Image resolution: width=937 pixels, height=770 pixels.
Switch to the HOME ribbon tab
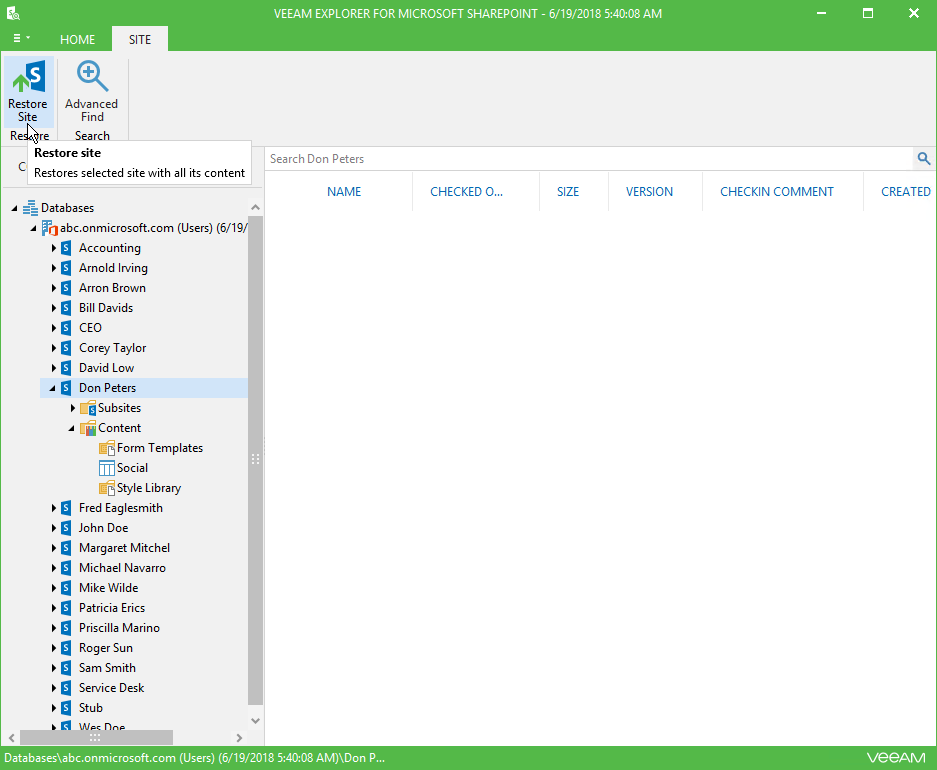(x=77, y=39)
